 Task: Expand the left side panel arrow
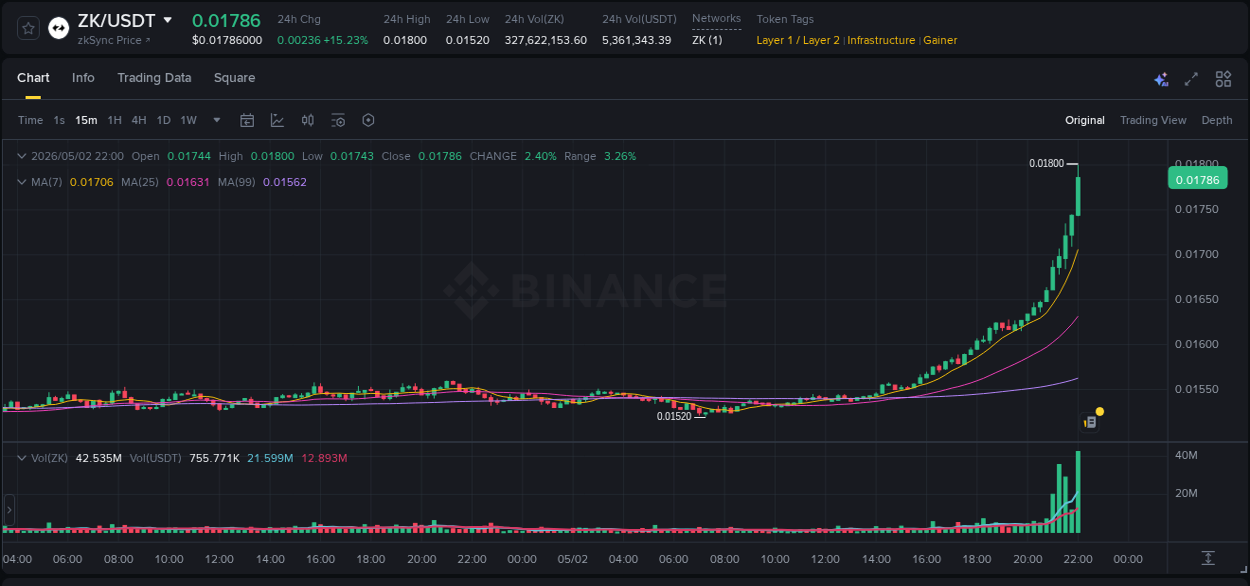click(x=8, y=510)
